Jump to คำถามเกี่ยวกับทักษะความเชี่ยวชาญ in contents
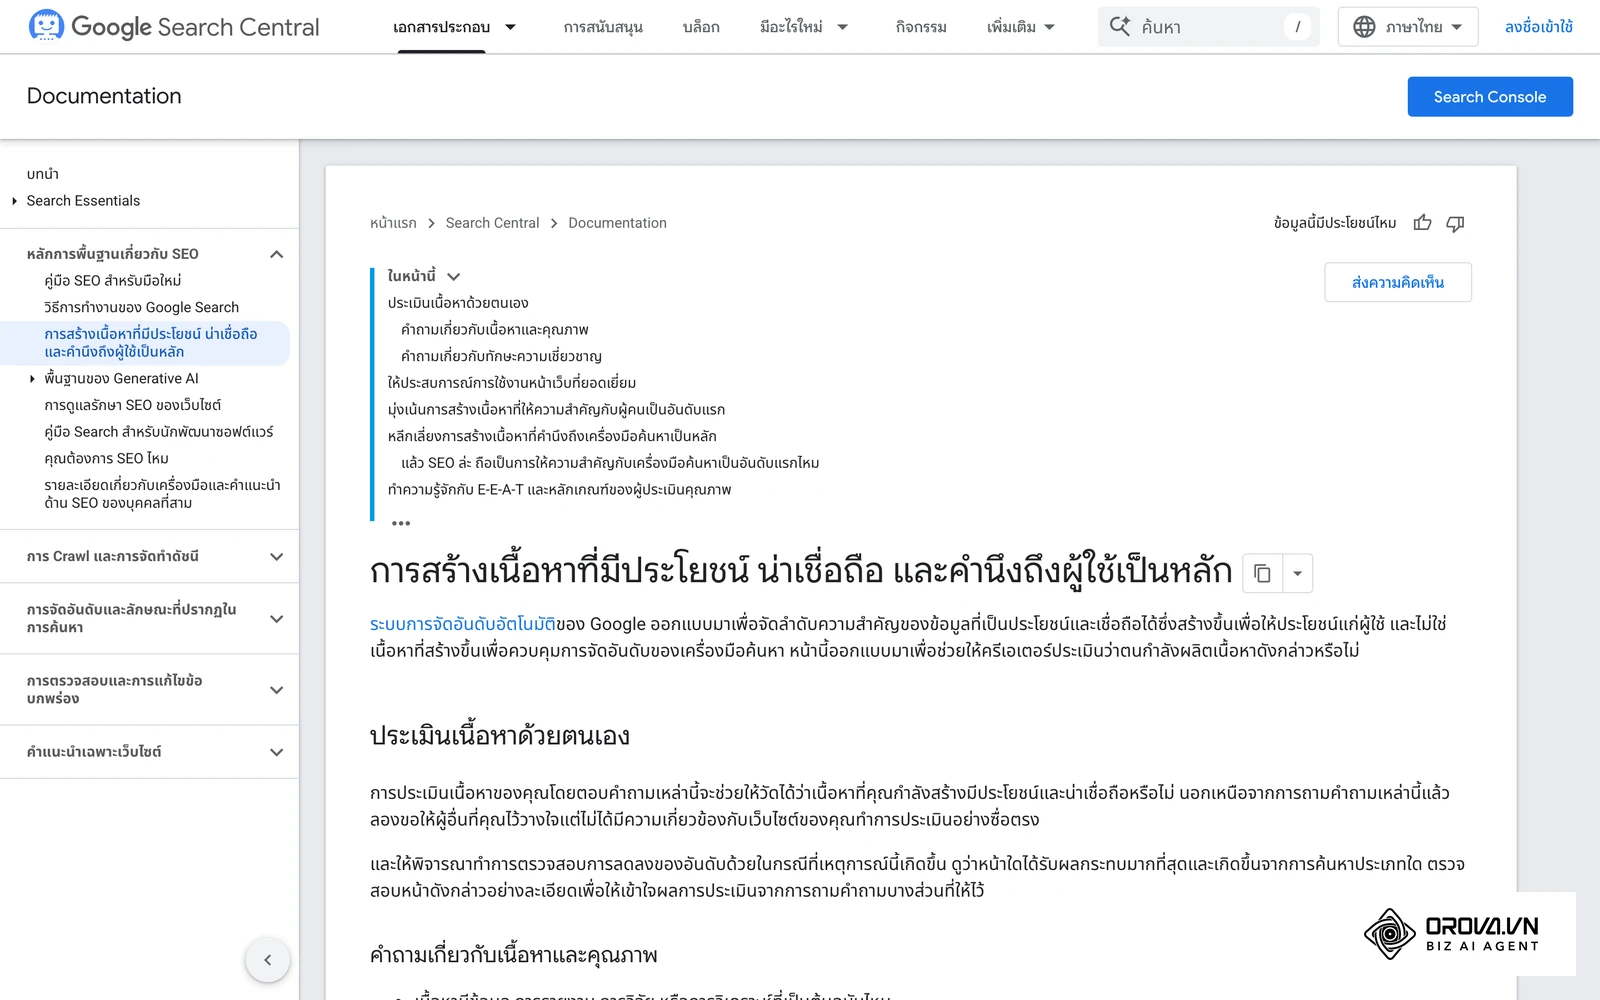 [x=501, y=356]
